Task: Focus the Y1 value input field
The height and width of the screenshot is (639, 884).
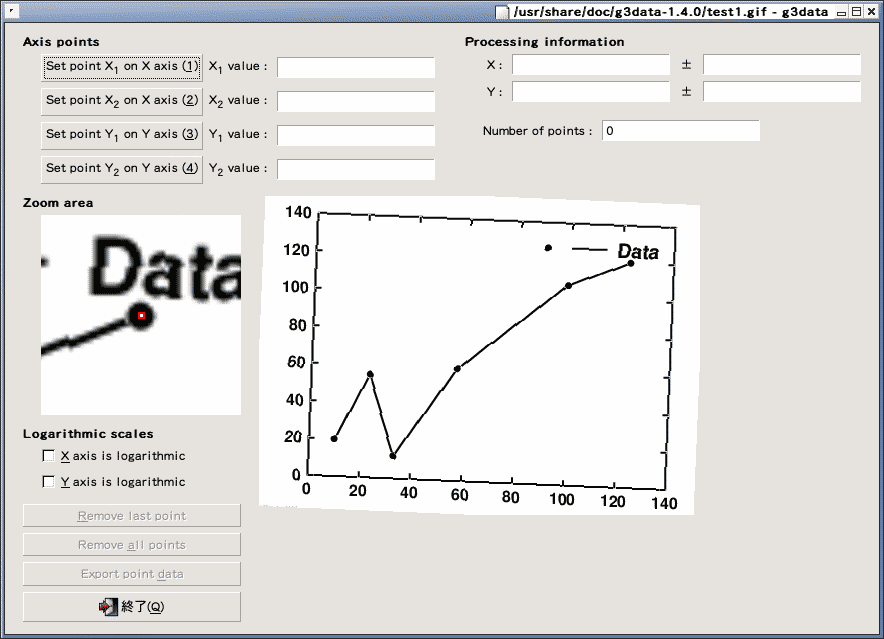Action: tap(356, 135)
